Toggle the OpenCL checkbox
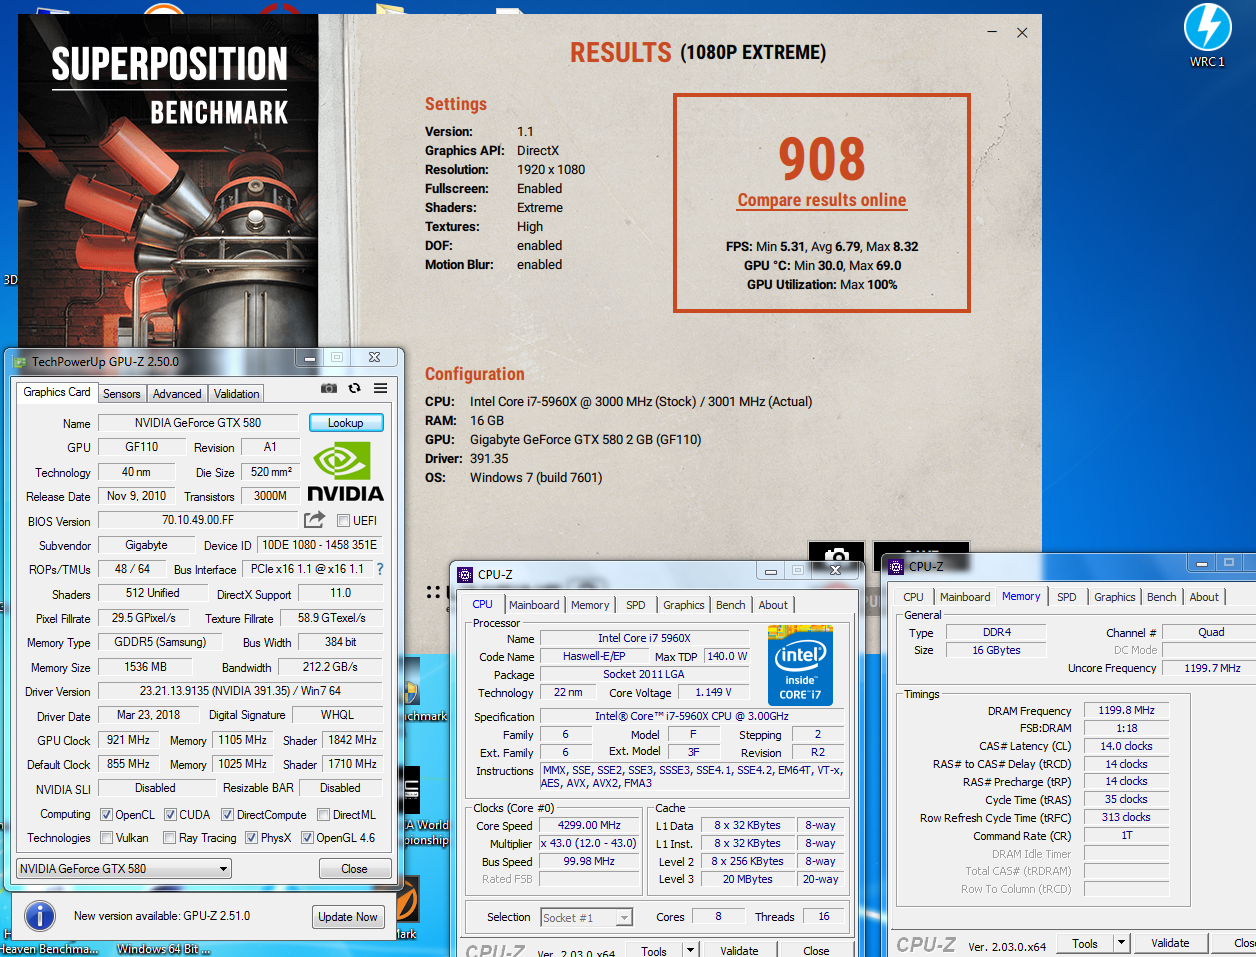Image resolution: width=1256 pixels, height=957 pixels. [x=107, y=815]
